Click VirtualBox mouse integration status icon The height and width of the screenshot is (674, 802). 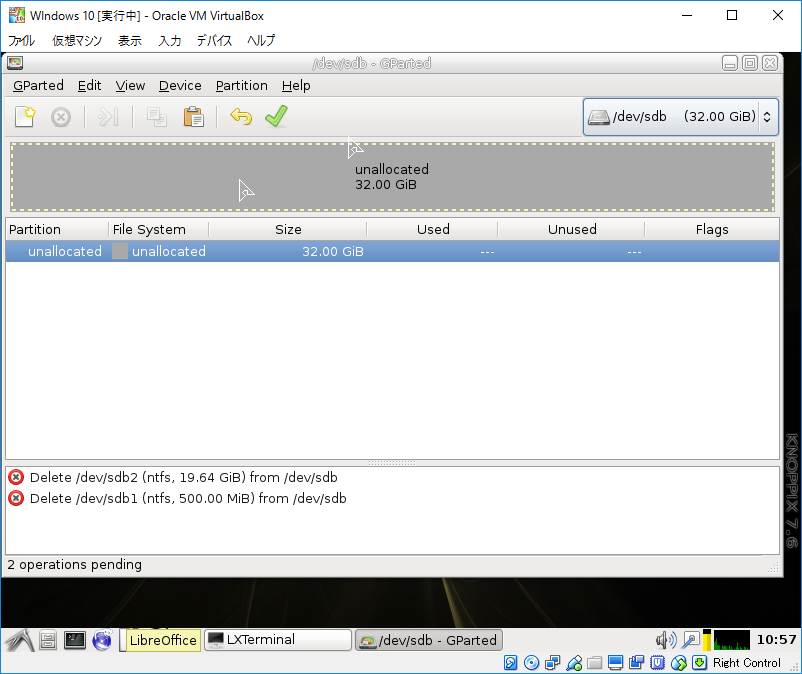[678, 663]
